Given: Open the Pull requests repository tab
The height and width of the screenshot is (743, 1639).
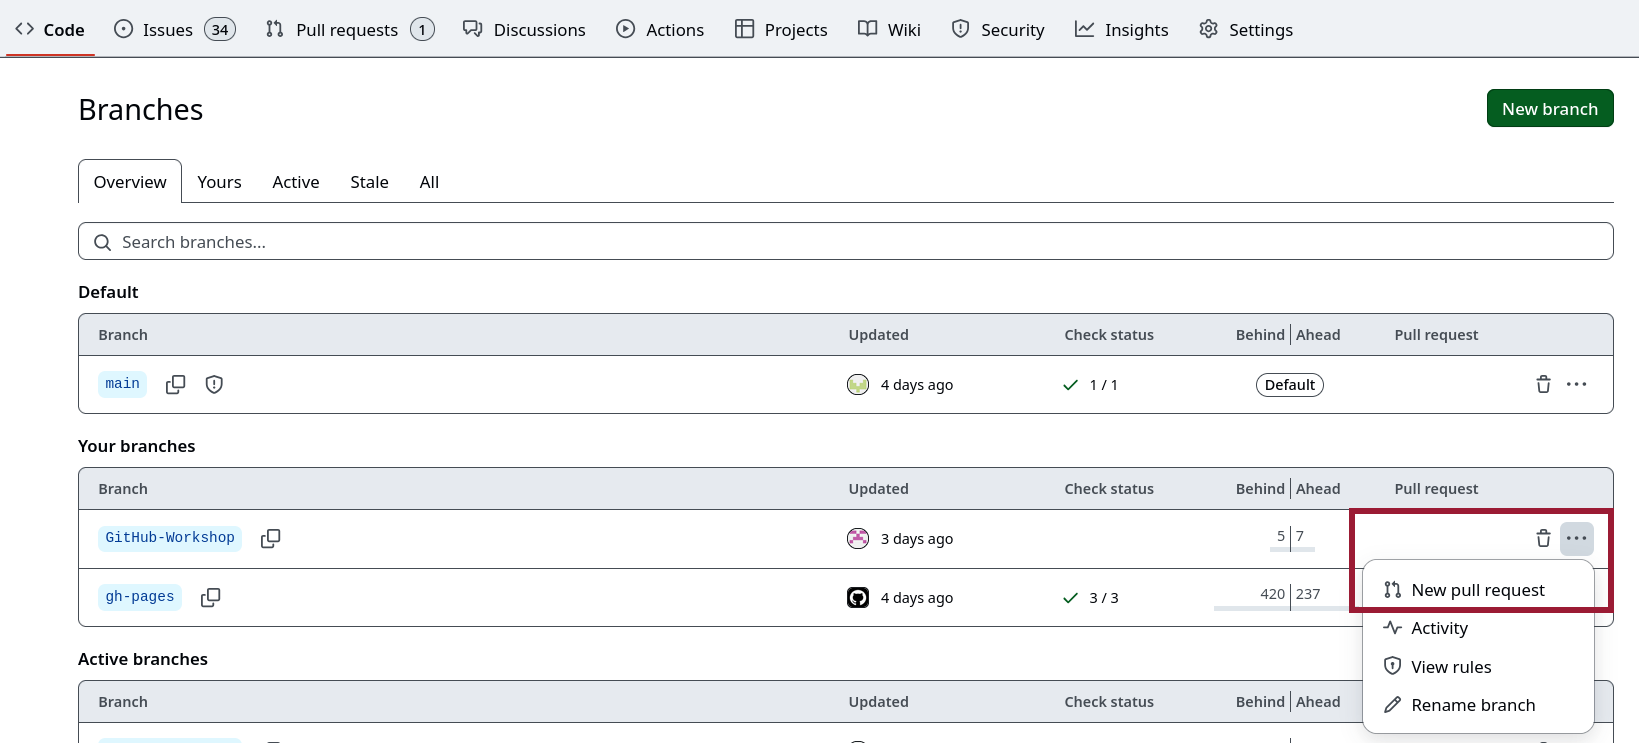Looking at the screenshot, I should [347, 30].
